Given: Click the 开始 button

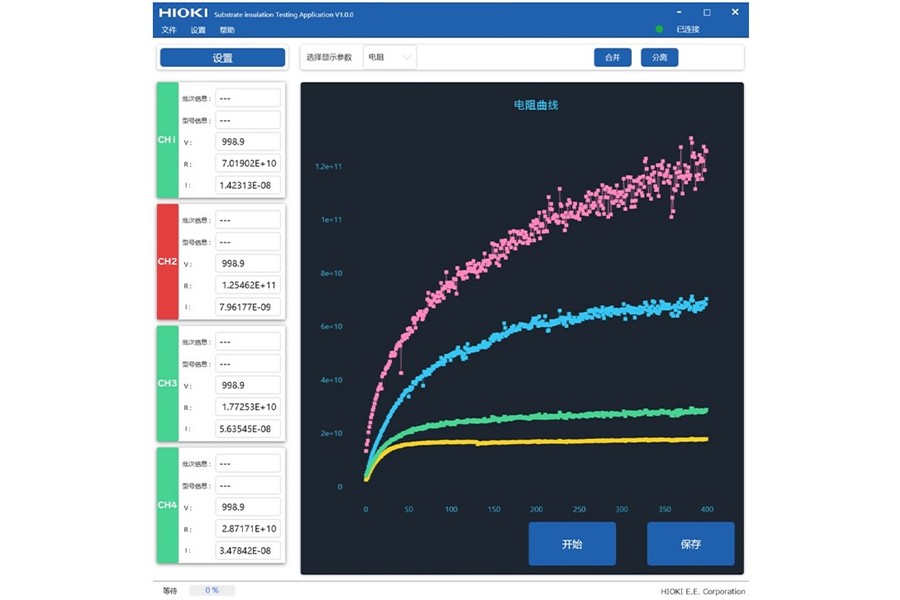Looking at the screenshot, I should (x=572, y=544).
